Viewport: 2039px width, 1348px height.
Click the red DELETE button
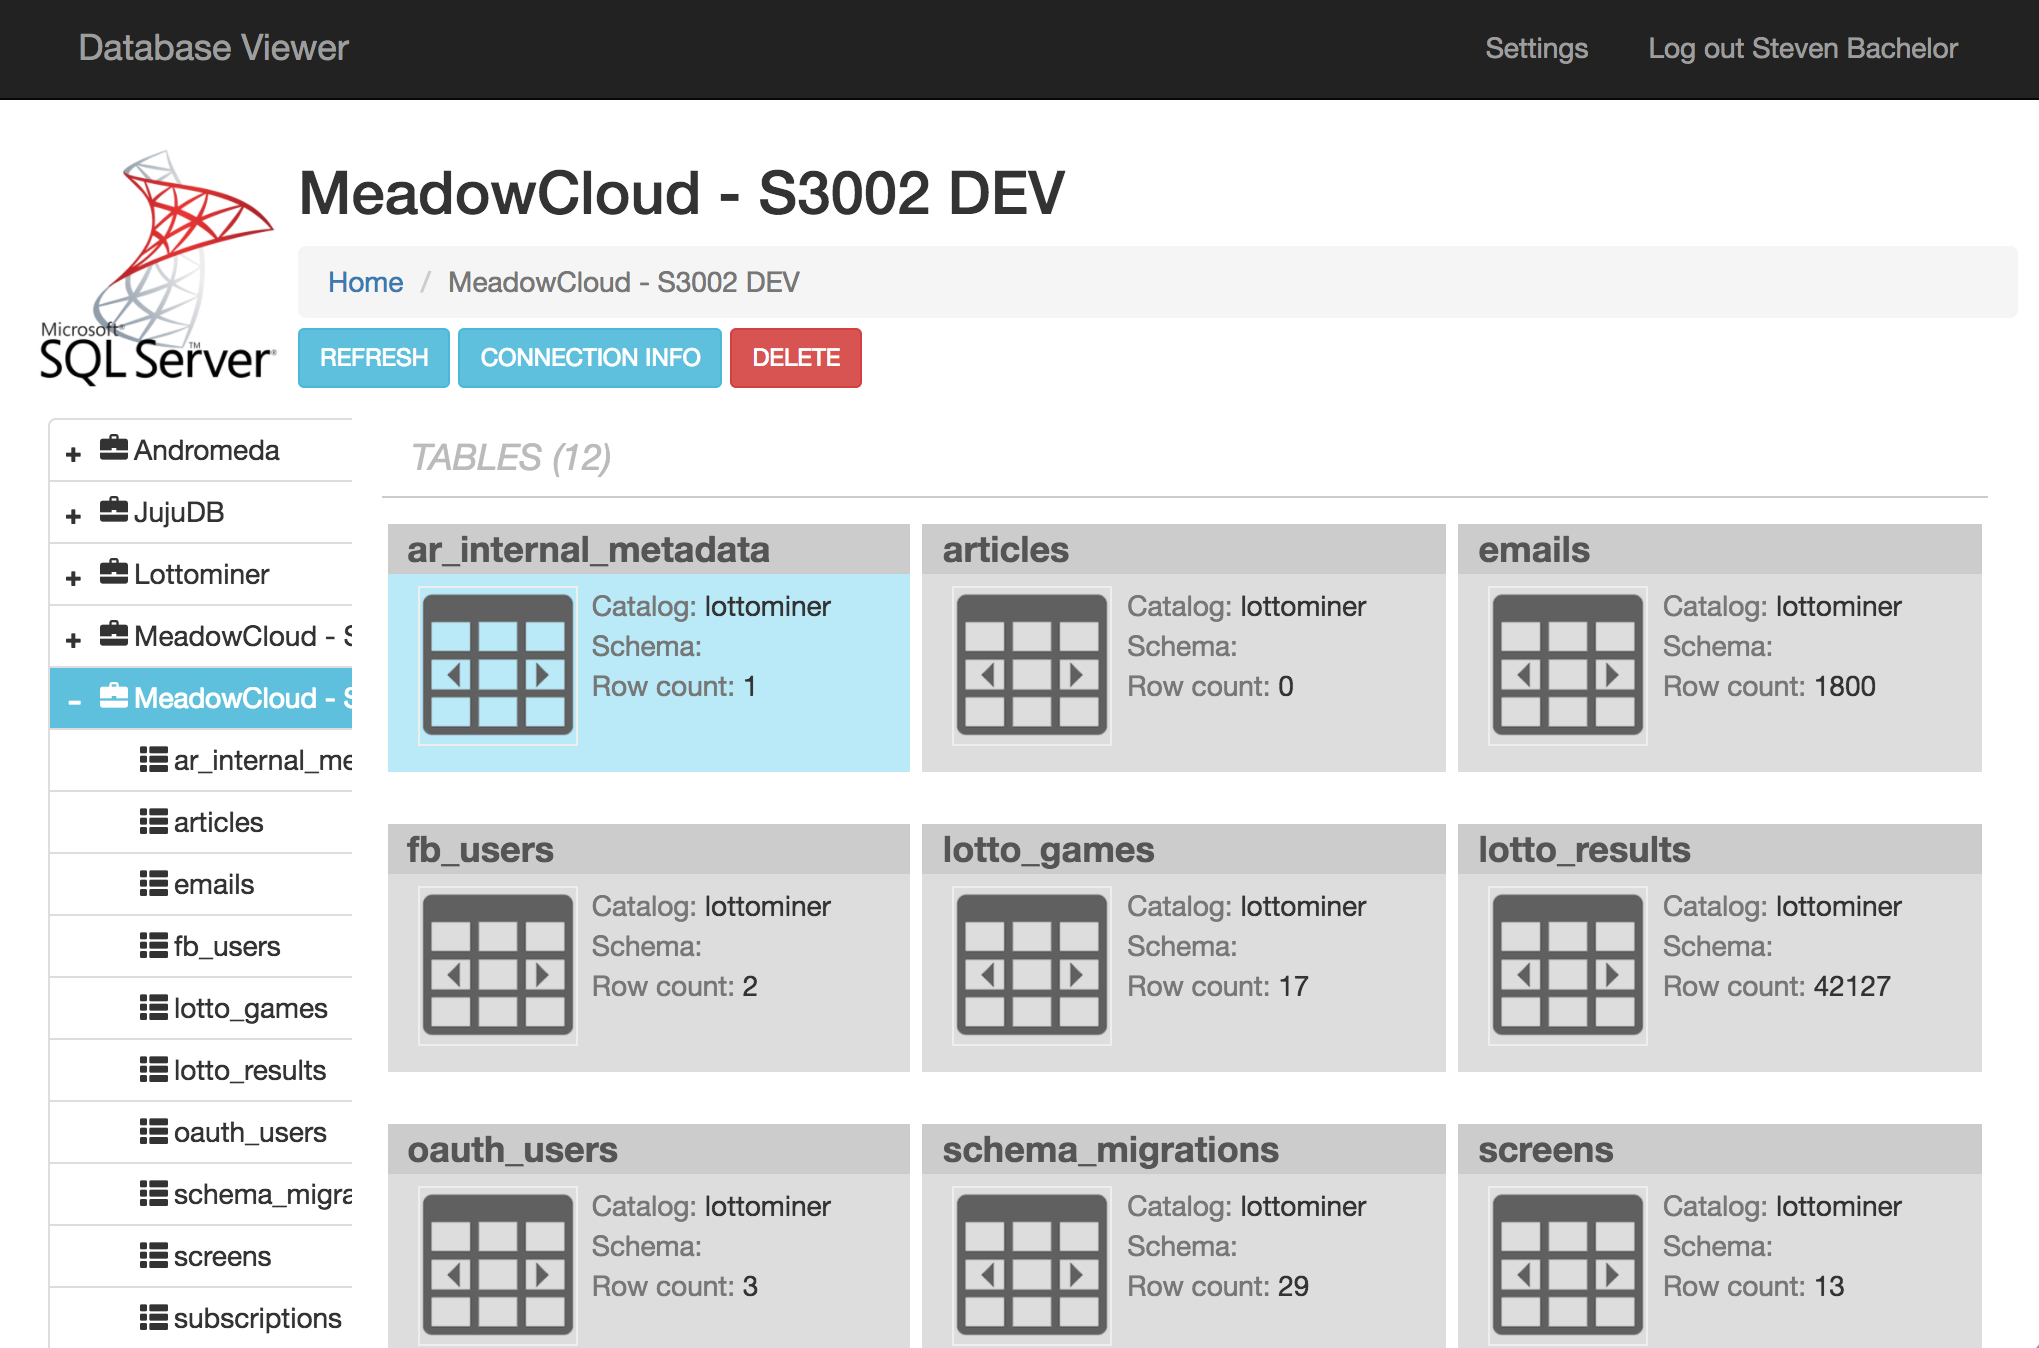click(795, 358)
